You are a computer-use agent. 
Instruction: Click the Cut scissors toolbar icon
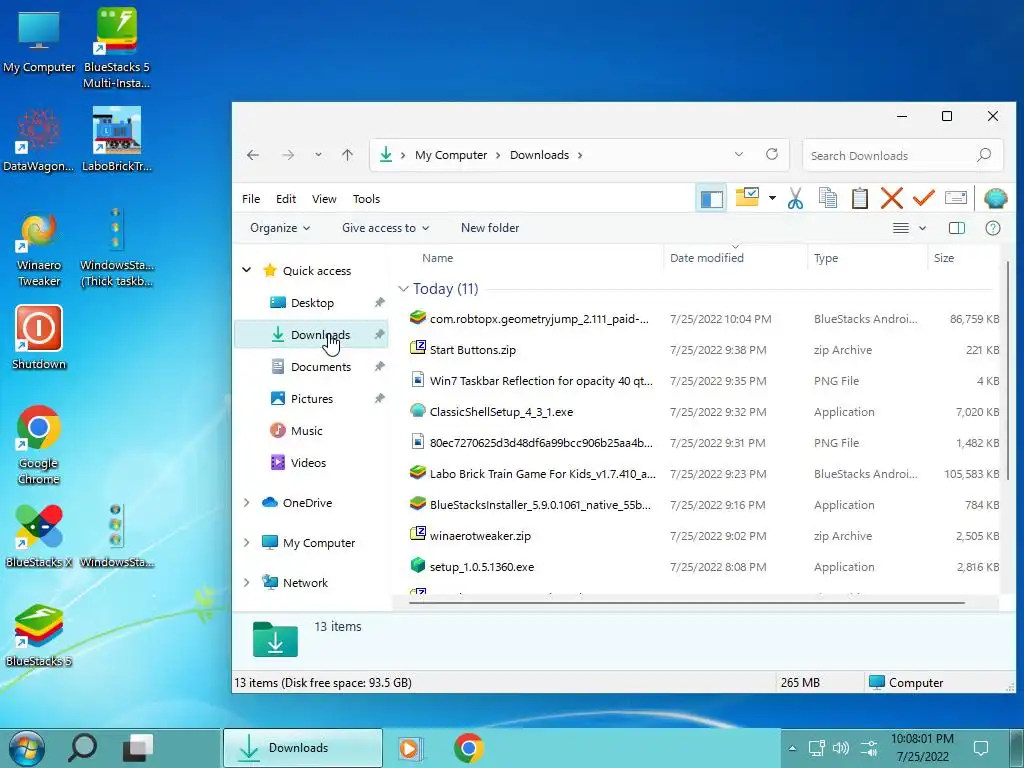[x=795, y=198]
